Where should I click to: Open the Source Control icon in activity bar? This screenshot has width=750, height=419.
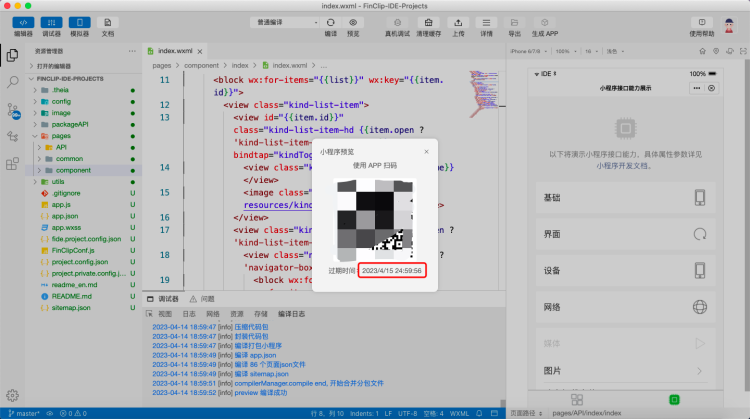pyautogui.click(x=13, y=110)
